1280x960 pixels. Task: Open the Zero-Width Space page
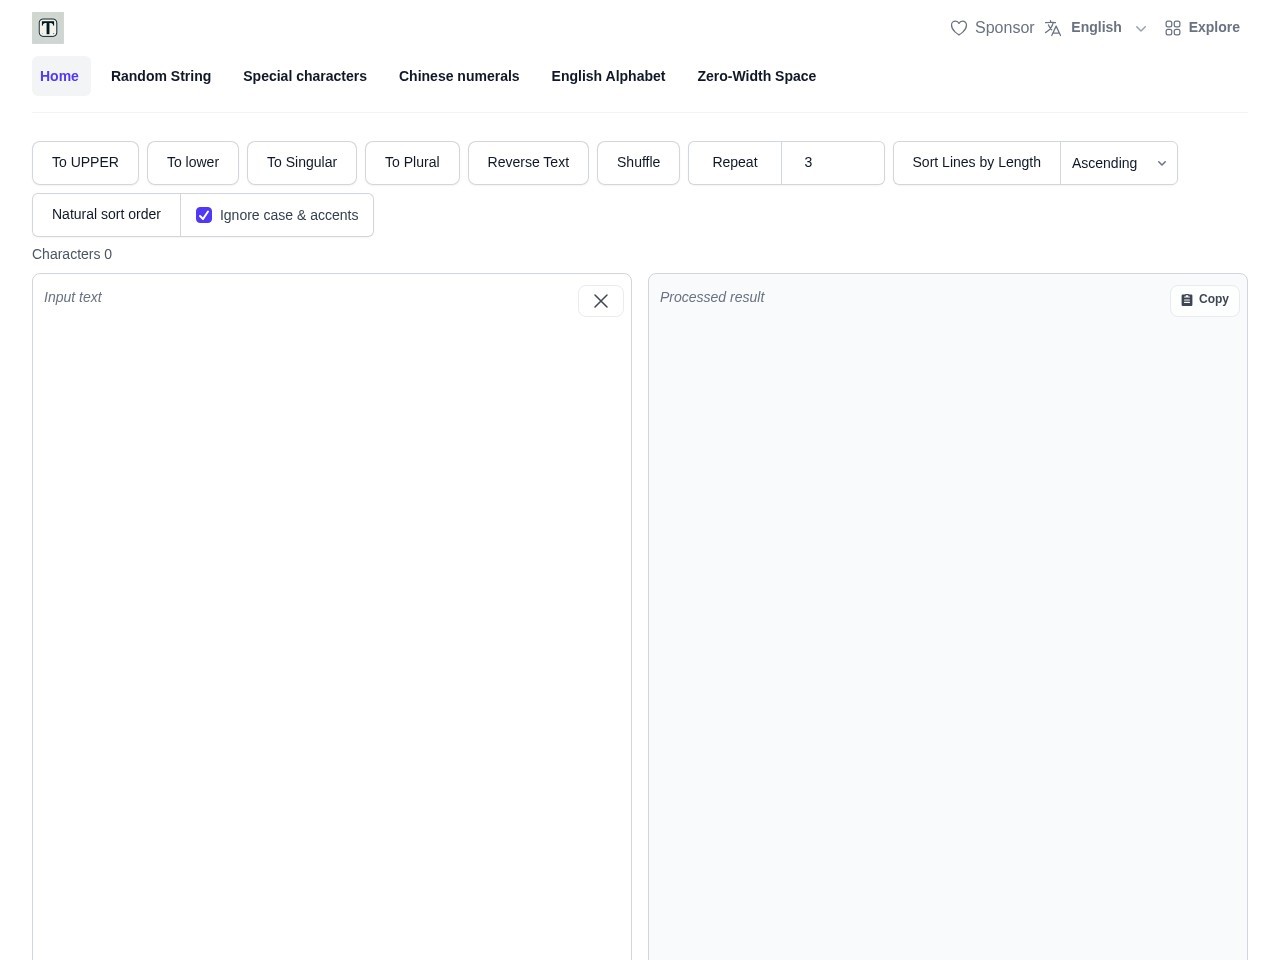[x=756, y=76]
